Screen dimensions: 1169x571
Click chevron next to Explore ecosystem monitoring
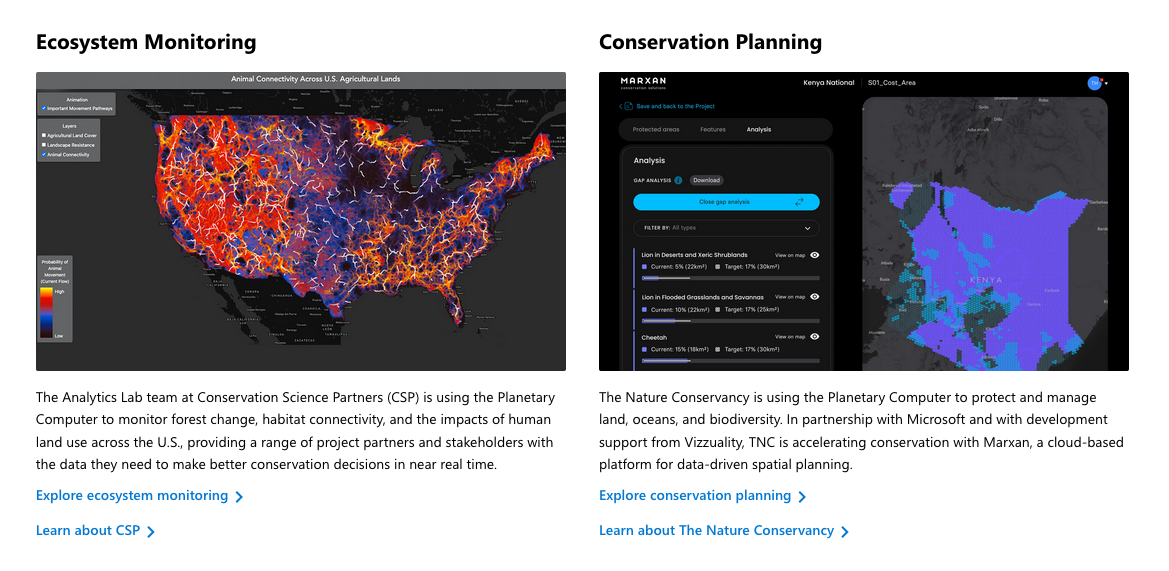[239, 497]
